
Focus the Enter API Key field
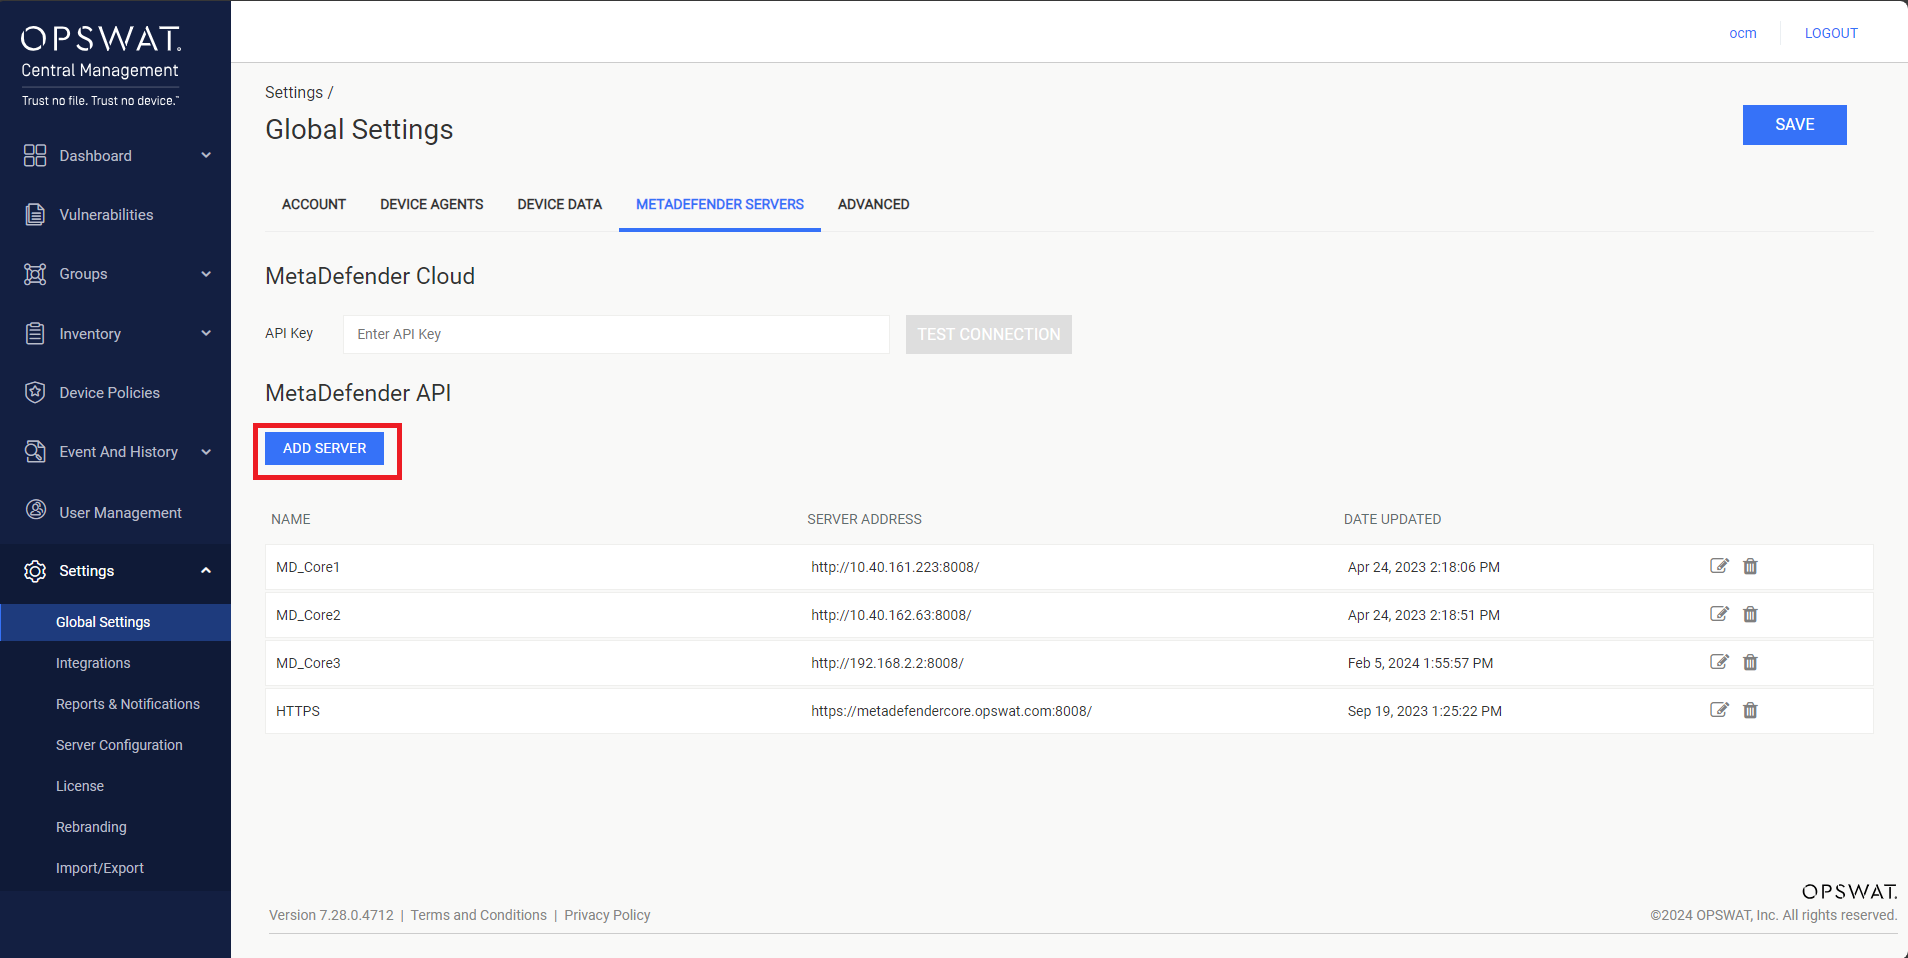(x=616, y=334)
